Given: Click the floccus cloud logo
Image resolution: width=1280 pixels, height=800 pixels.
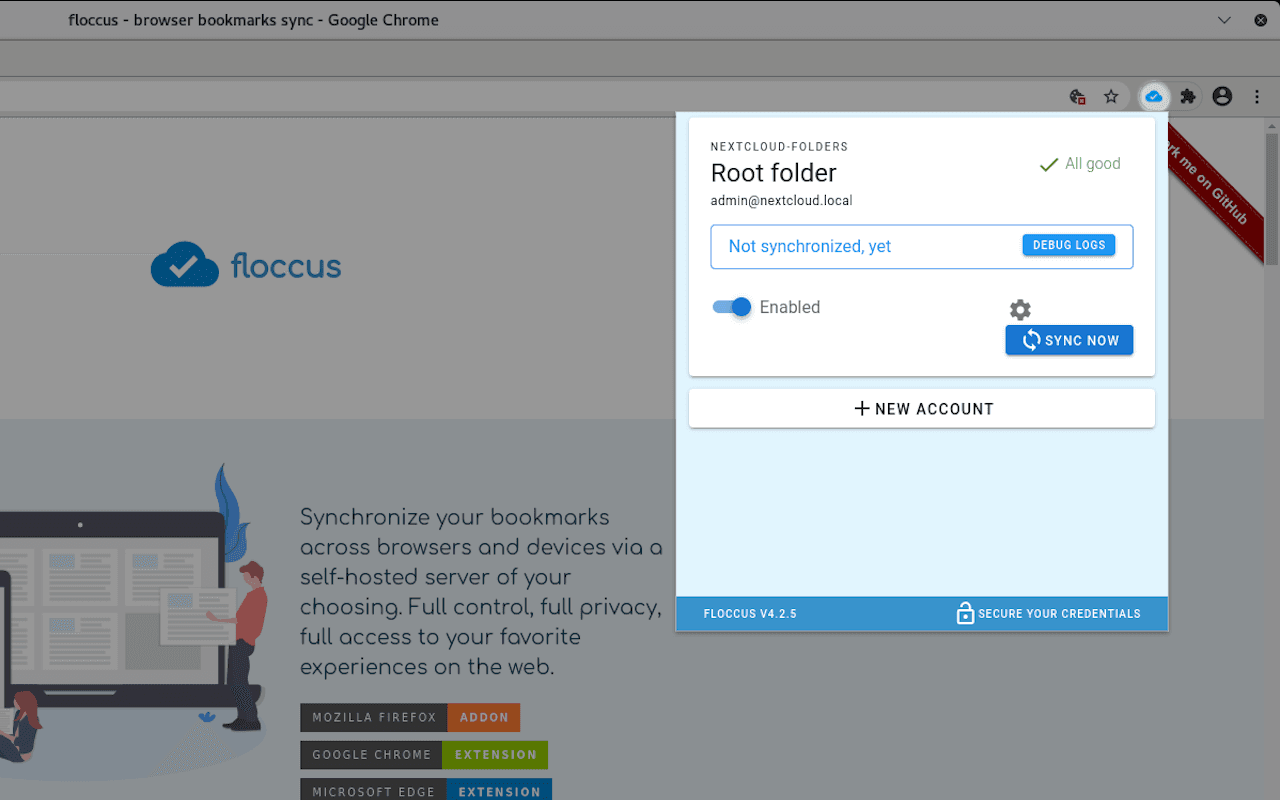Looking at the screenshot, I should pyautogui.click(x=185, y=265).
